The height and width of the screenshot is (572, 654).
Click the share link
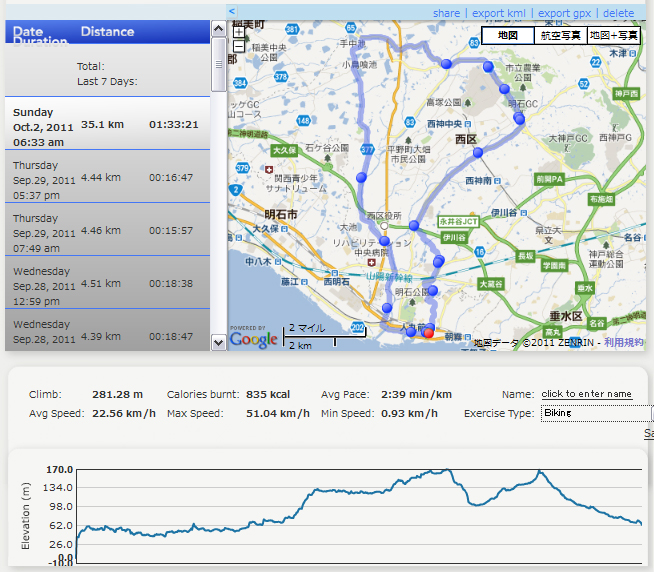click(x=447, y=13)
